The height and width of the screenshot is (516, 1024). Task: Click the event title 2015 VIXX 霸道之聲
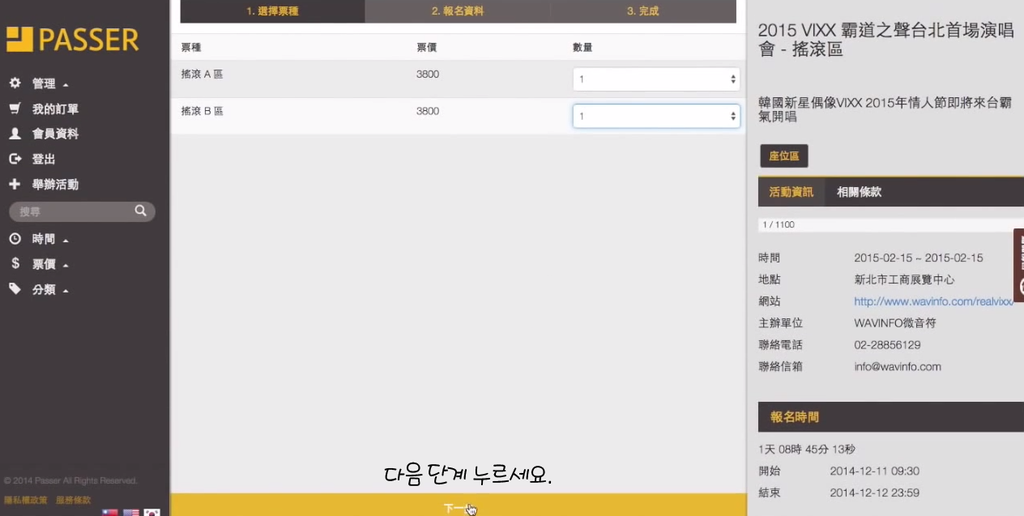tap(886, 39)
